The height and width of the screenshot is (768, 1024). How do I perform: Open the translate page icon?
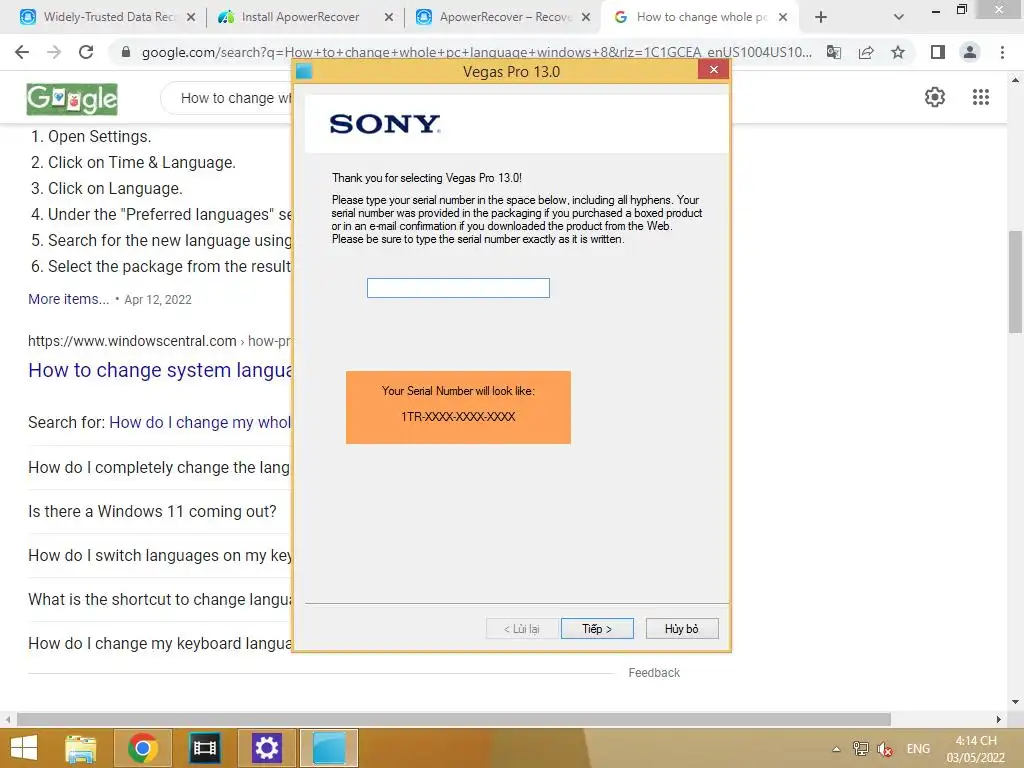(833, 52)
